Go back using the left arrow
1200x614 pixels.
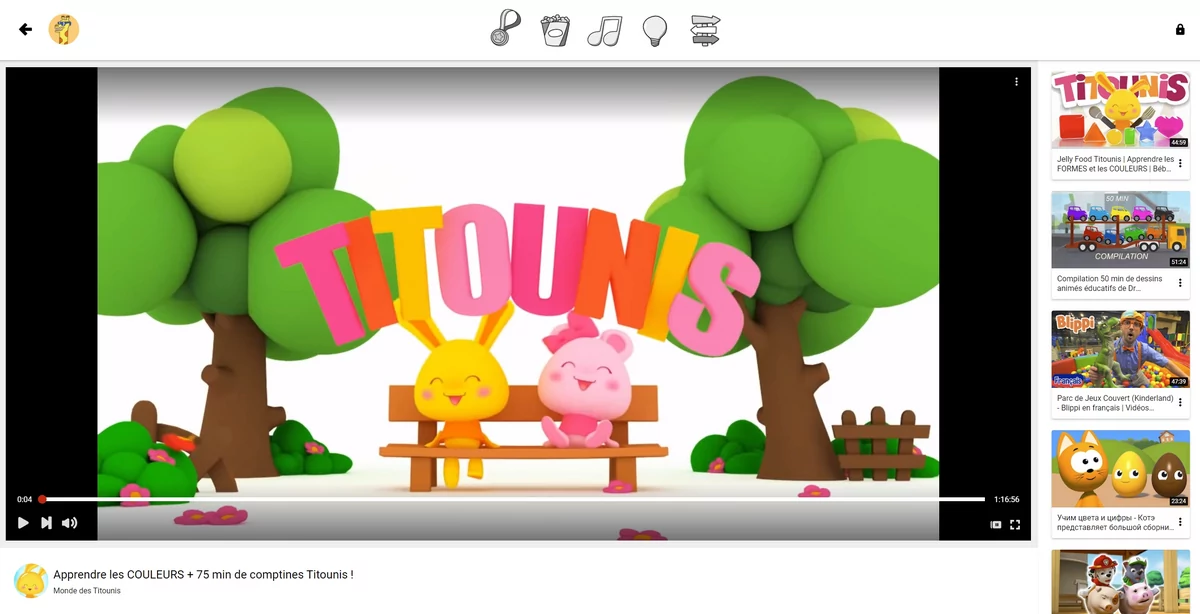coord(26,30)
